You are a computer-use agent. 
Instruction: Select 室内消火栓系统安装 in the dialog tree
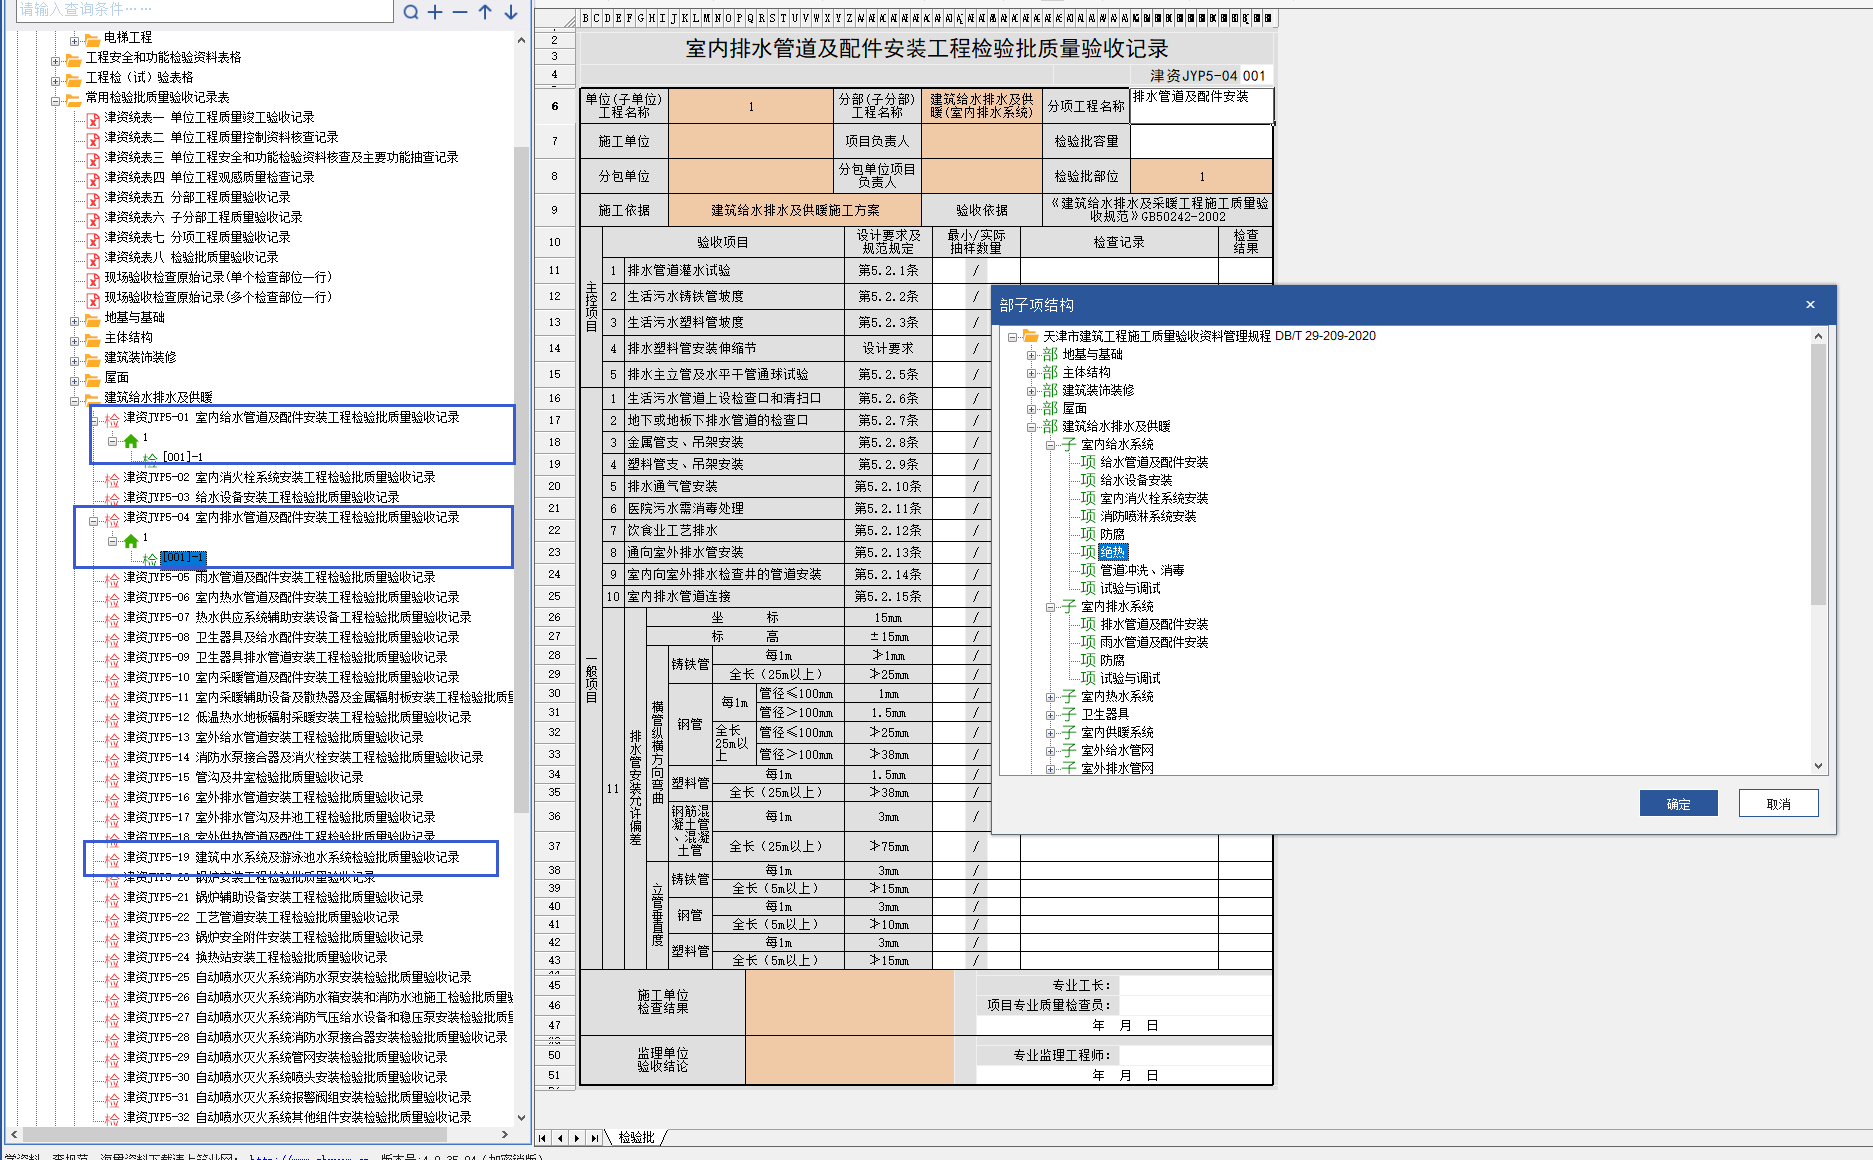(1154, 498)
